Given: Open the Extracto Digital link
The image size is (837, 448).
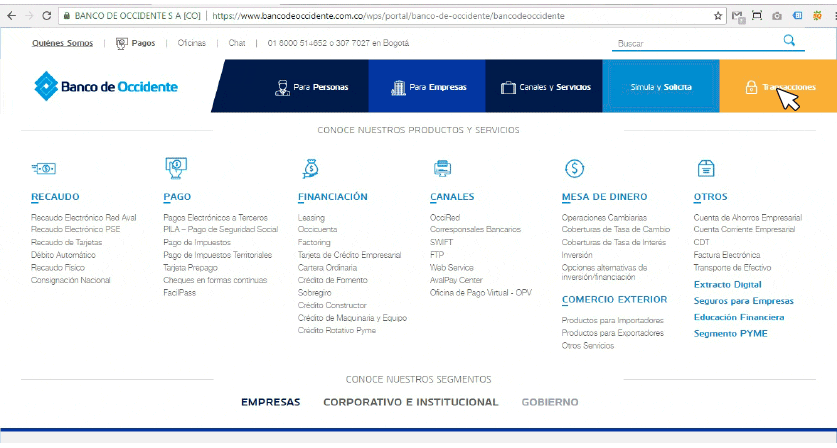Looking at the screenshot, I should tap(728, 285).
